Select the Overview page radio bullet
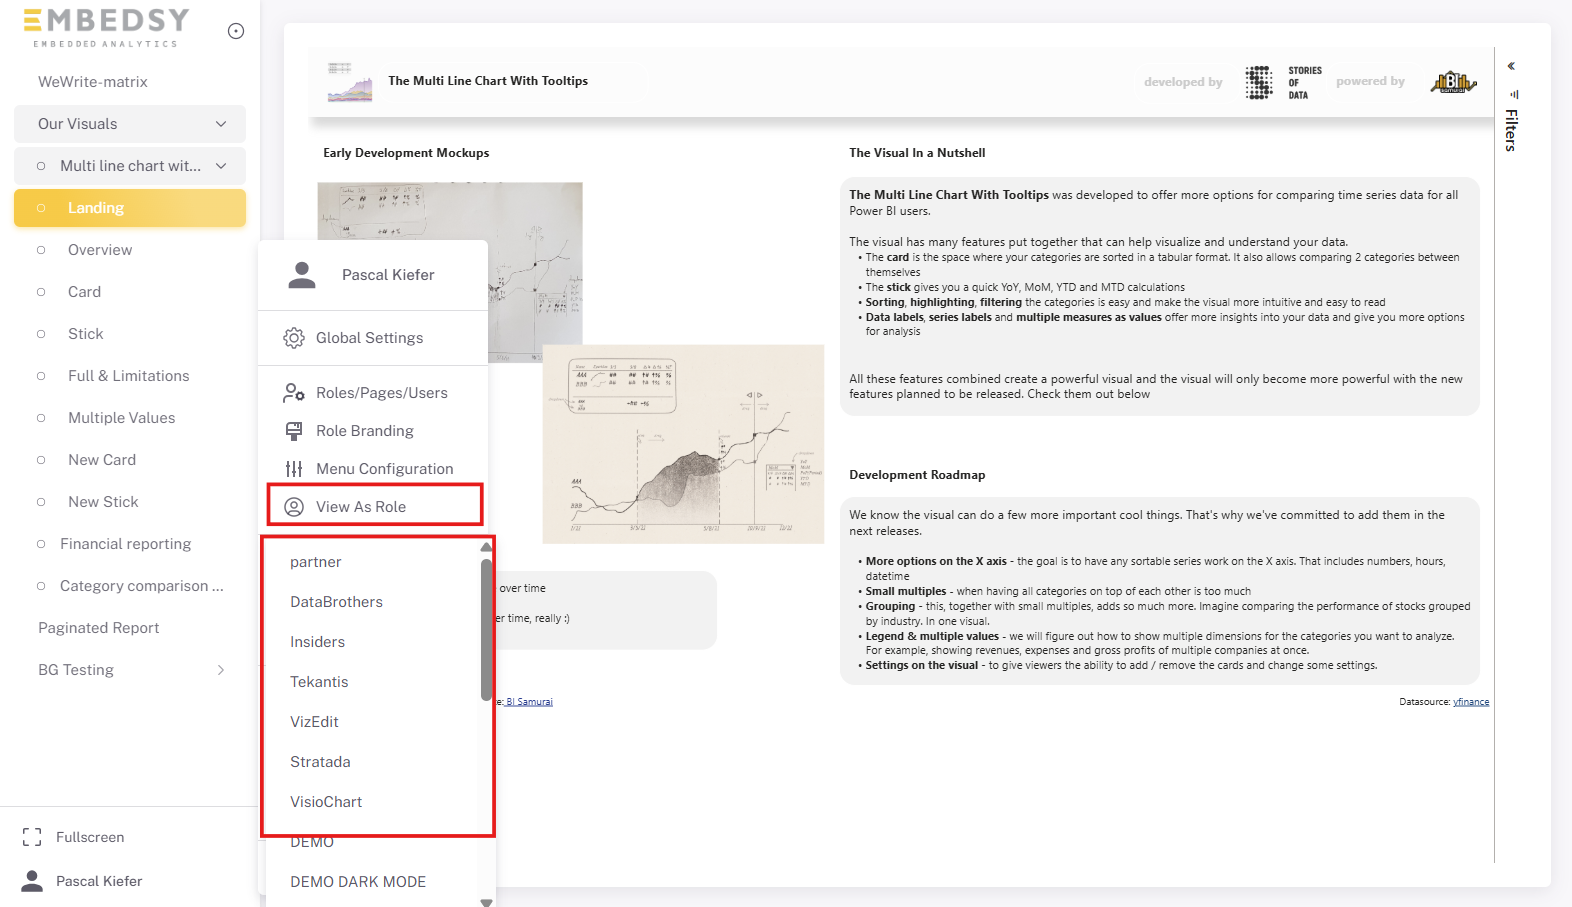 [41, 250]
